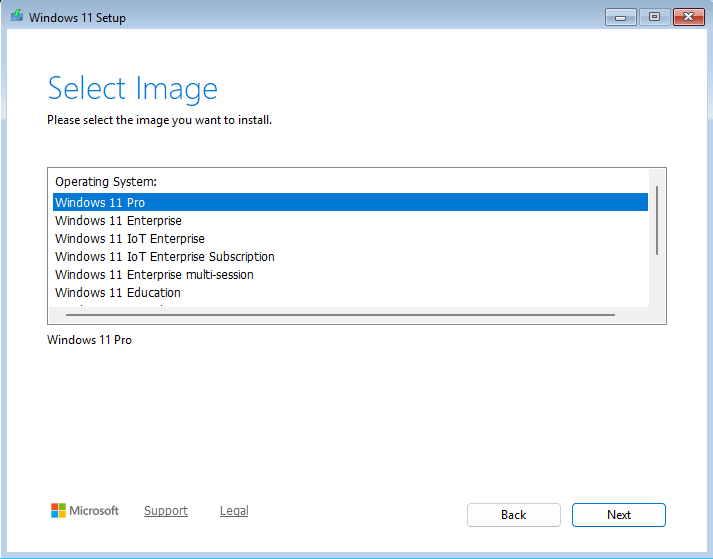Screen dimensions: 713x559
Task: Choose the plain Windows 11 Enterprise entry
Action: pos(118,221)
